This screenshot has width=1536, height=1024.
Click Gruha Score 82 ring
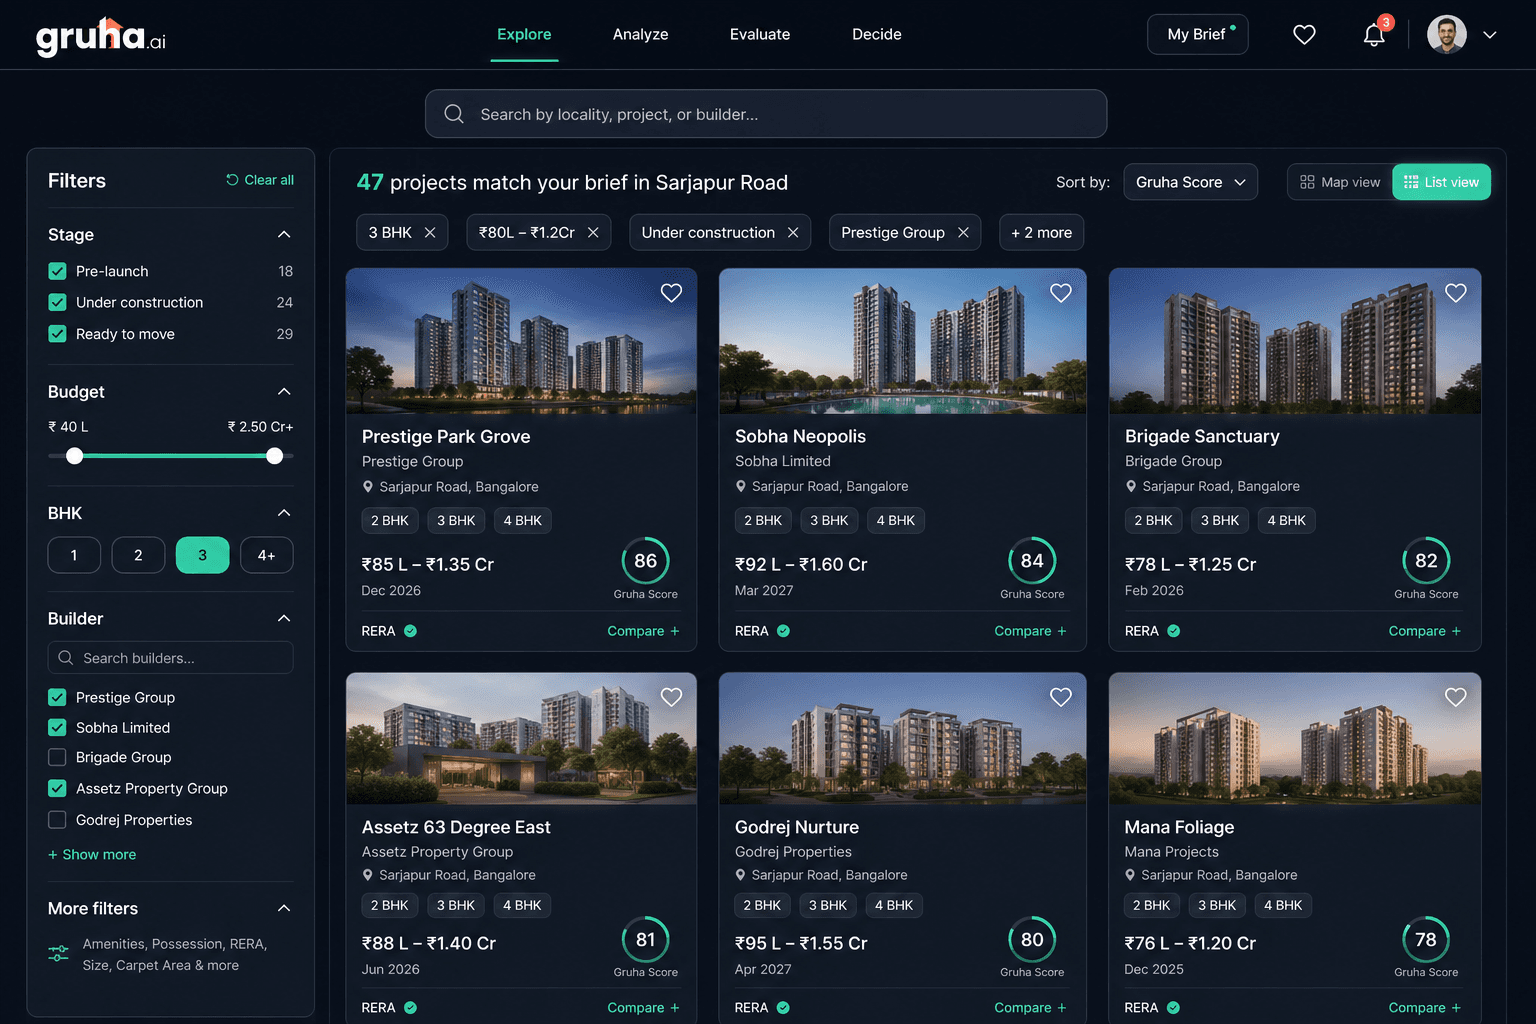coord(1426,561)
